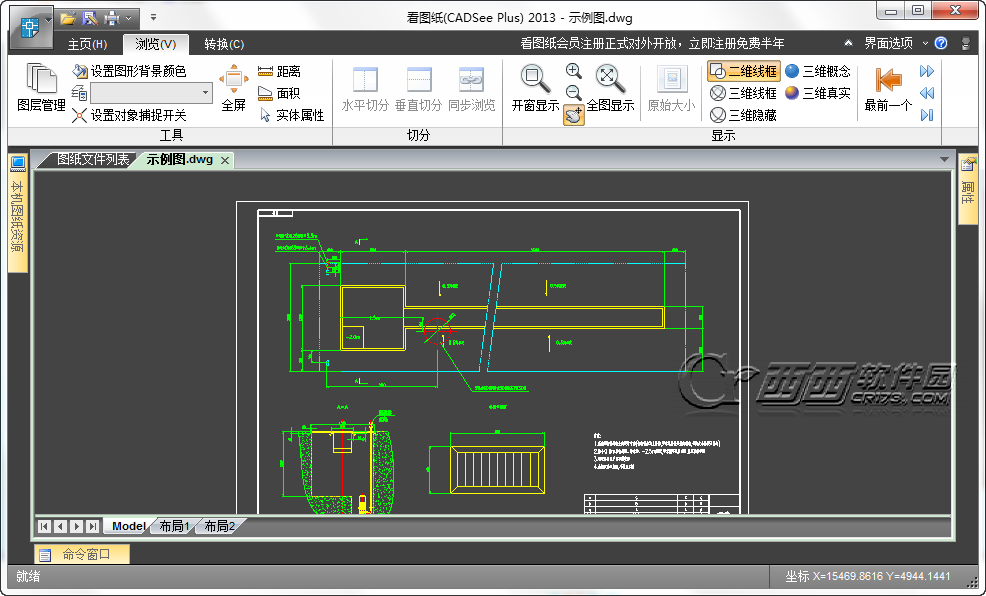Screen dimensions: 986x596
Task: Toggle 设置对象捕捉开关 object snap
Action: (129, 115)
